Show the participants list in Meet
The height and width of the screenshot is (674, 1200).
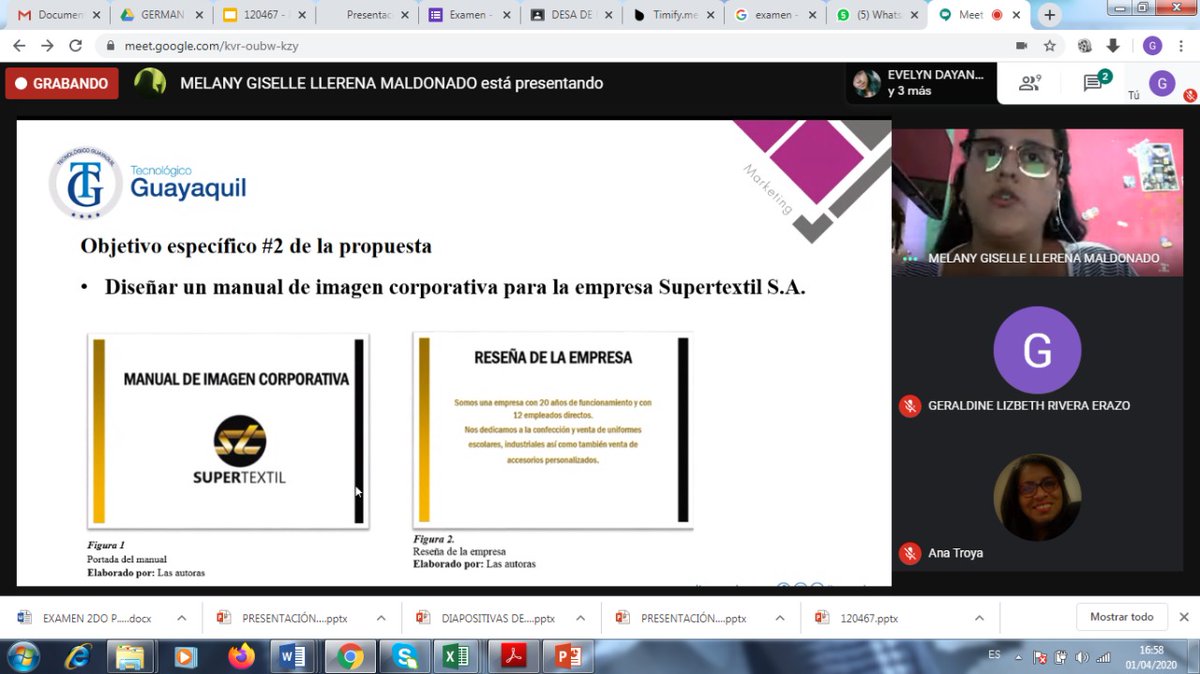(x=1030, y=84)
